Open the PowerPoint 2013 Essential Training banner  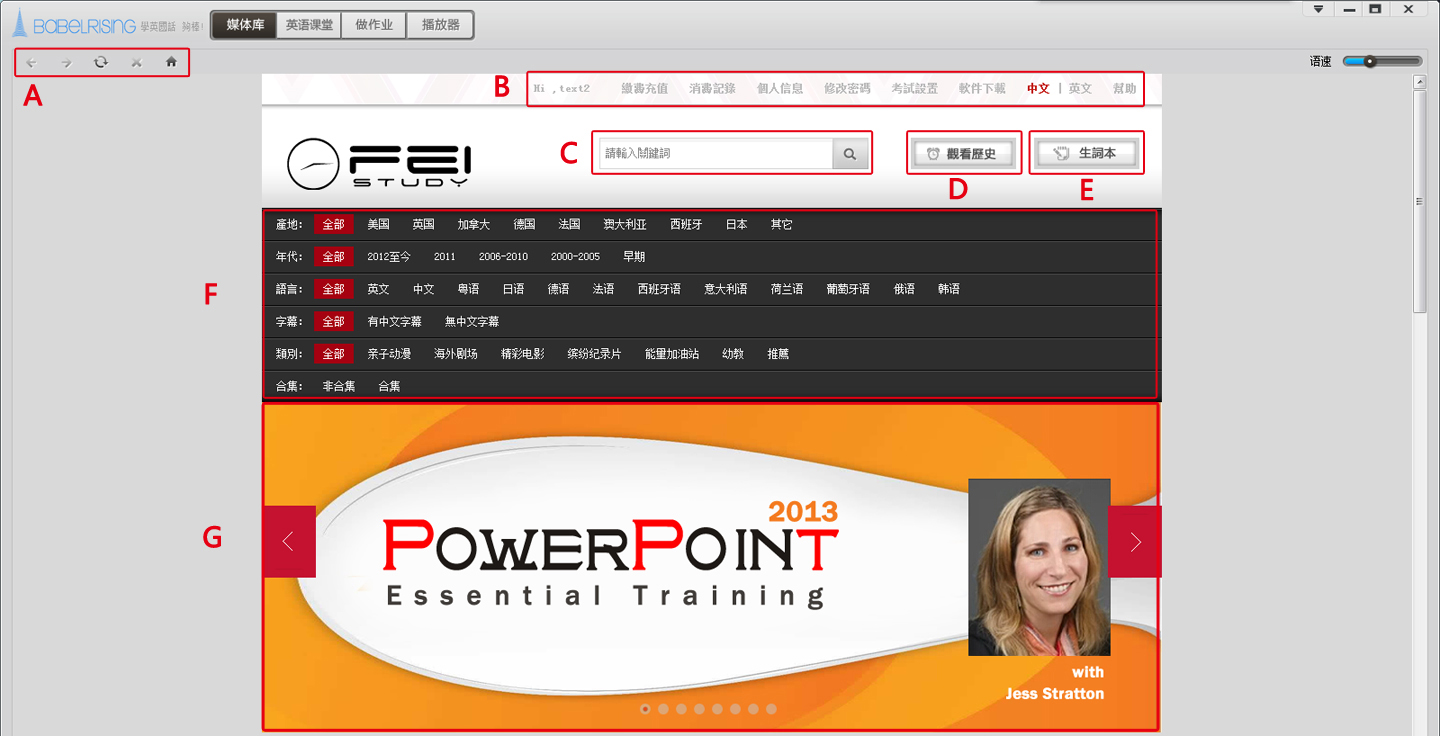tap(711, 567)
